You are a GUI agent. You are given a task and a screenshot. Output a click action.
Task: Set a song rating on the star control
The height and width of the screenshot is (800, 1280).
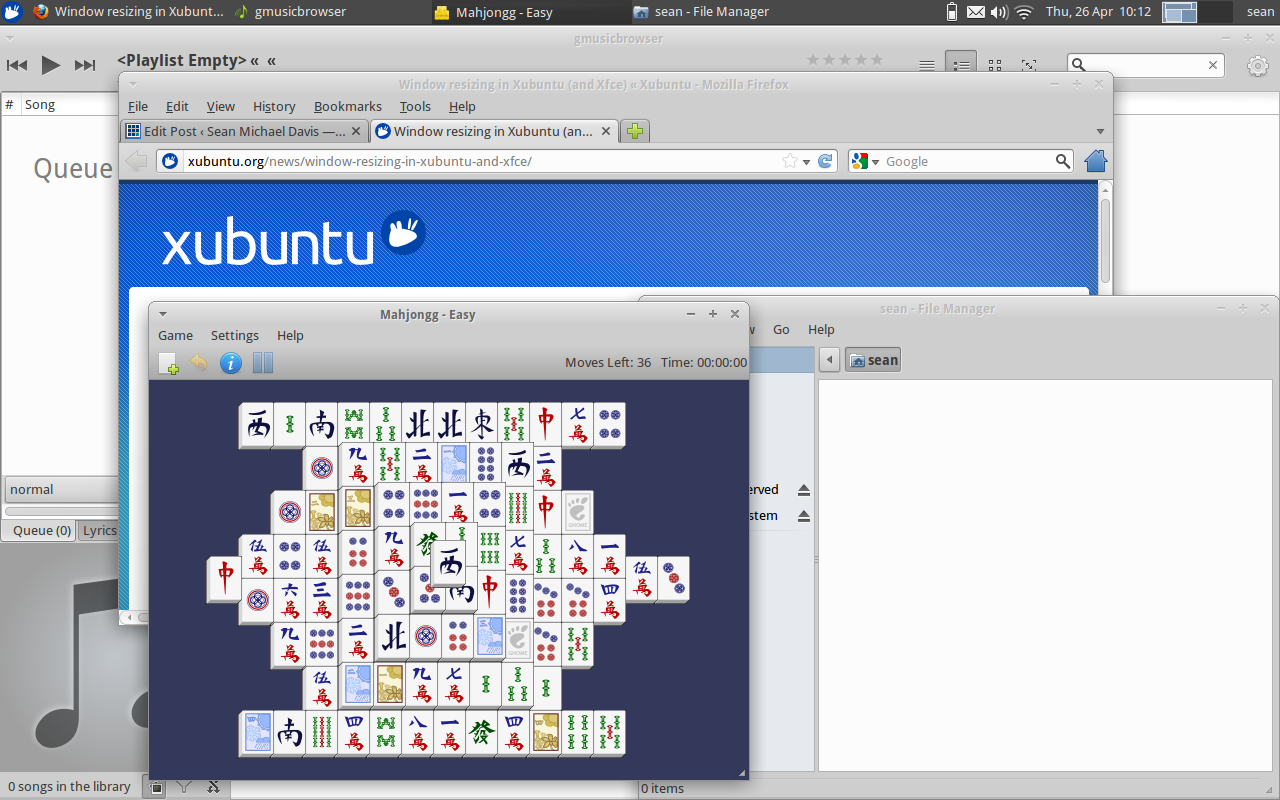tap(845, 59)
